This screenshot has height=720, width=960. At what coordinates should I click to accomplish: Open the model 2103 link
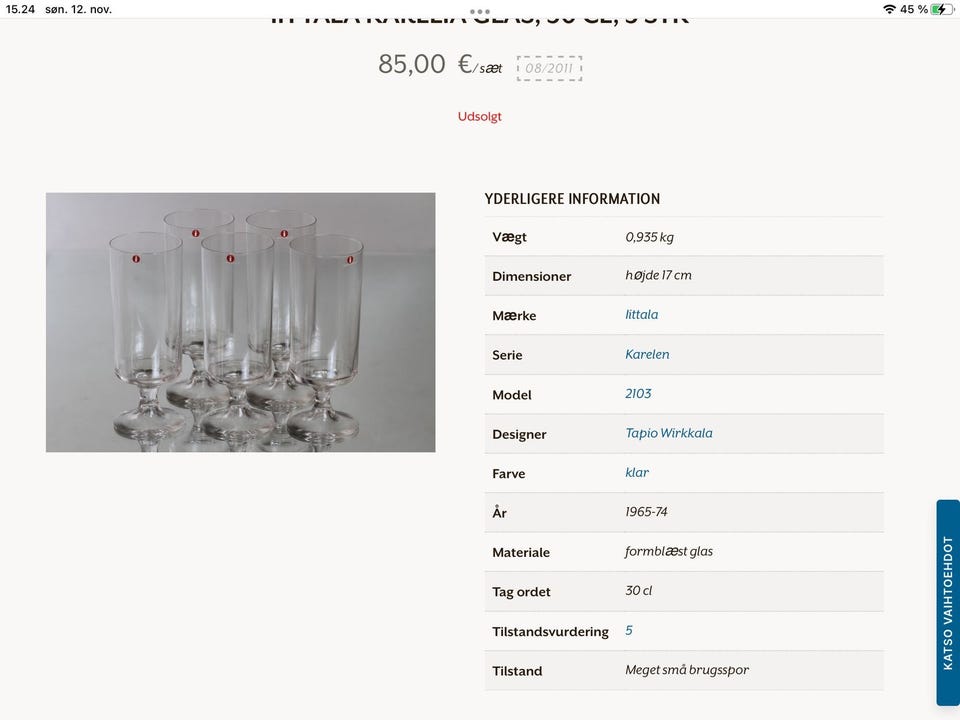pos(638,394)
